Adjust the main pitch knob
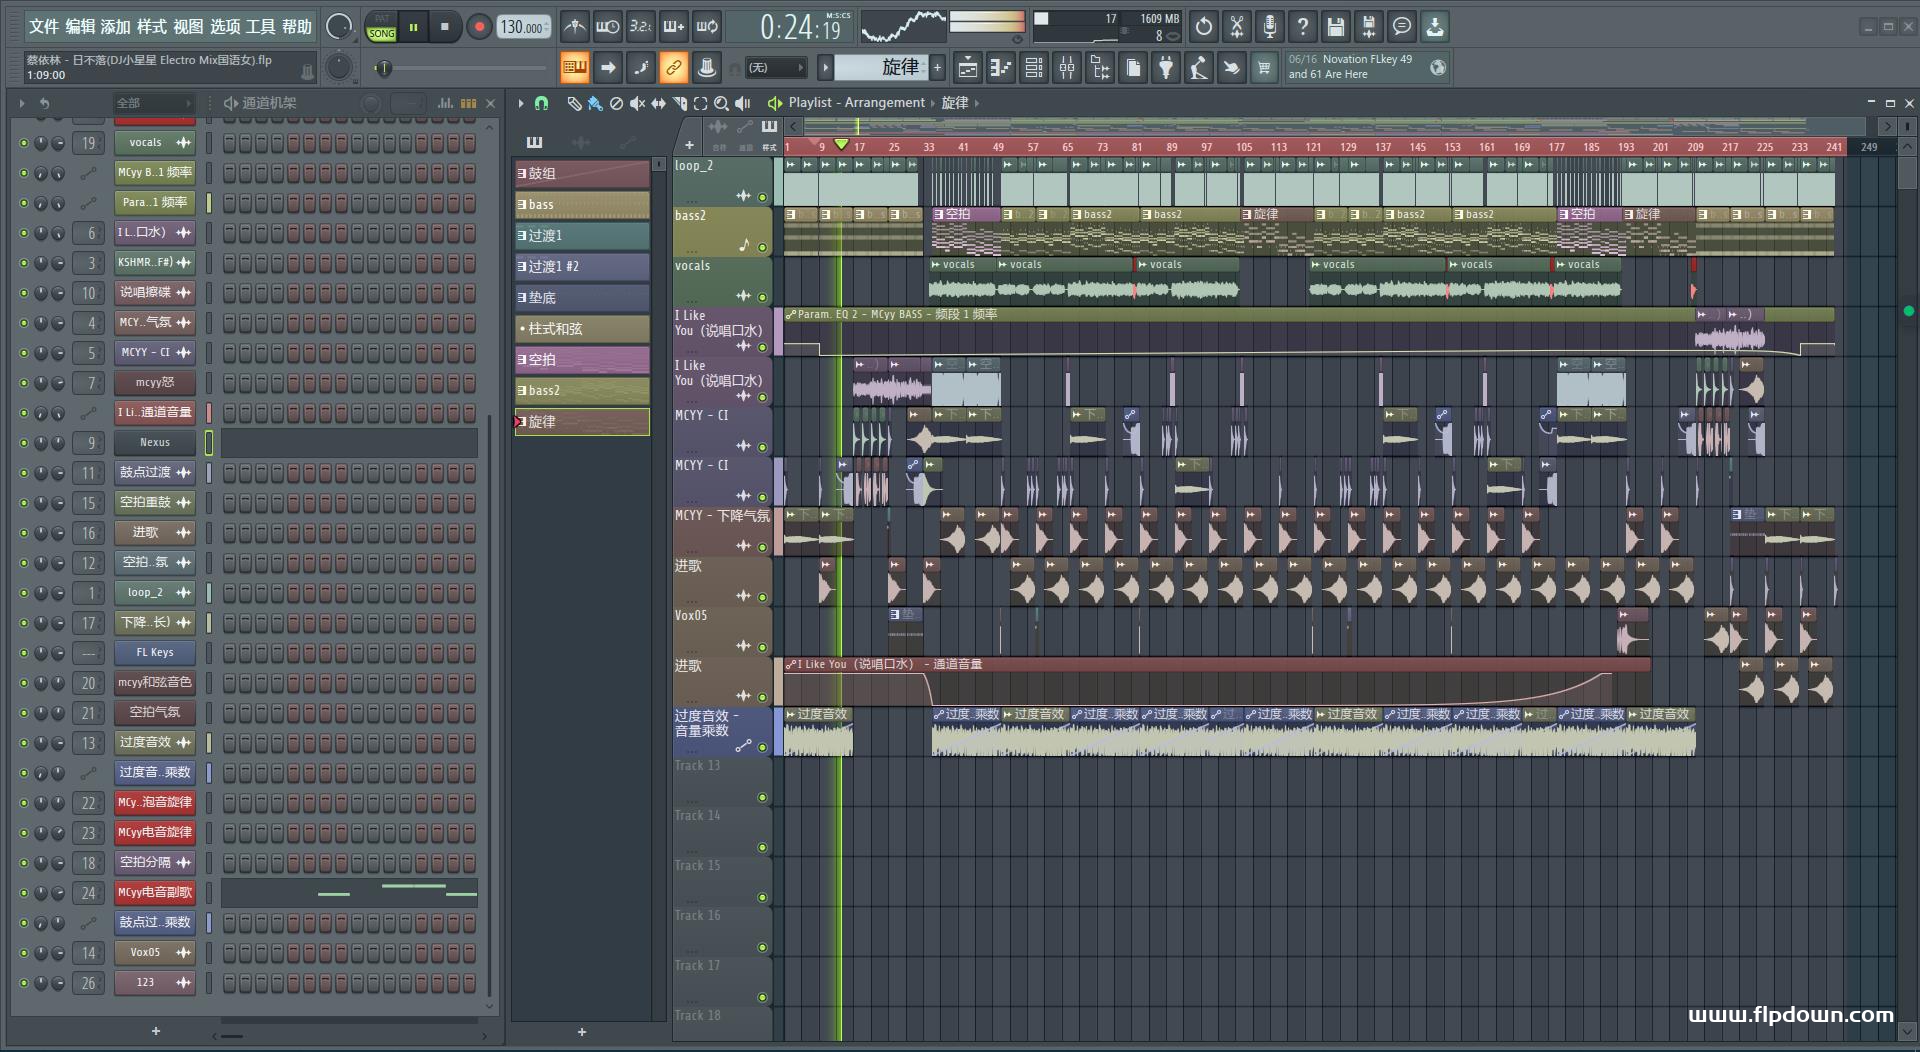The image size is (1920, 1052). pyautogui.click(x=339, y=67)
